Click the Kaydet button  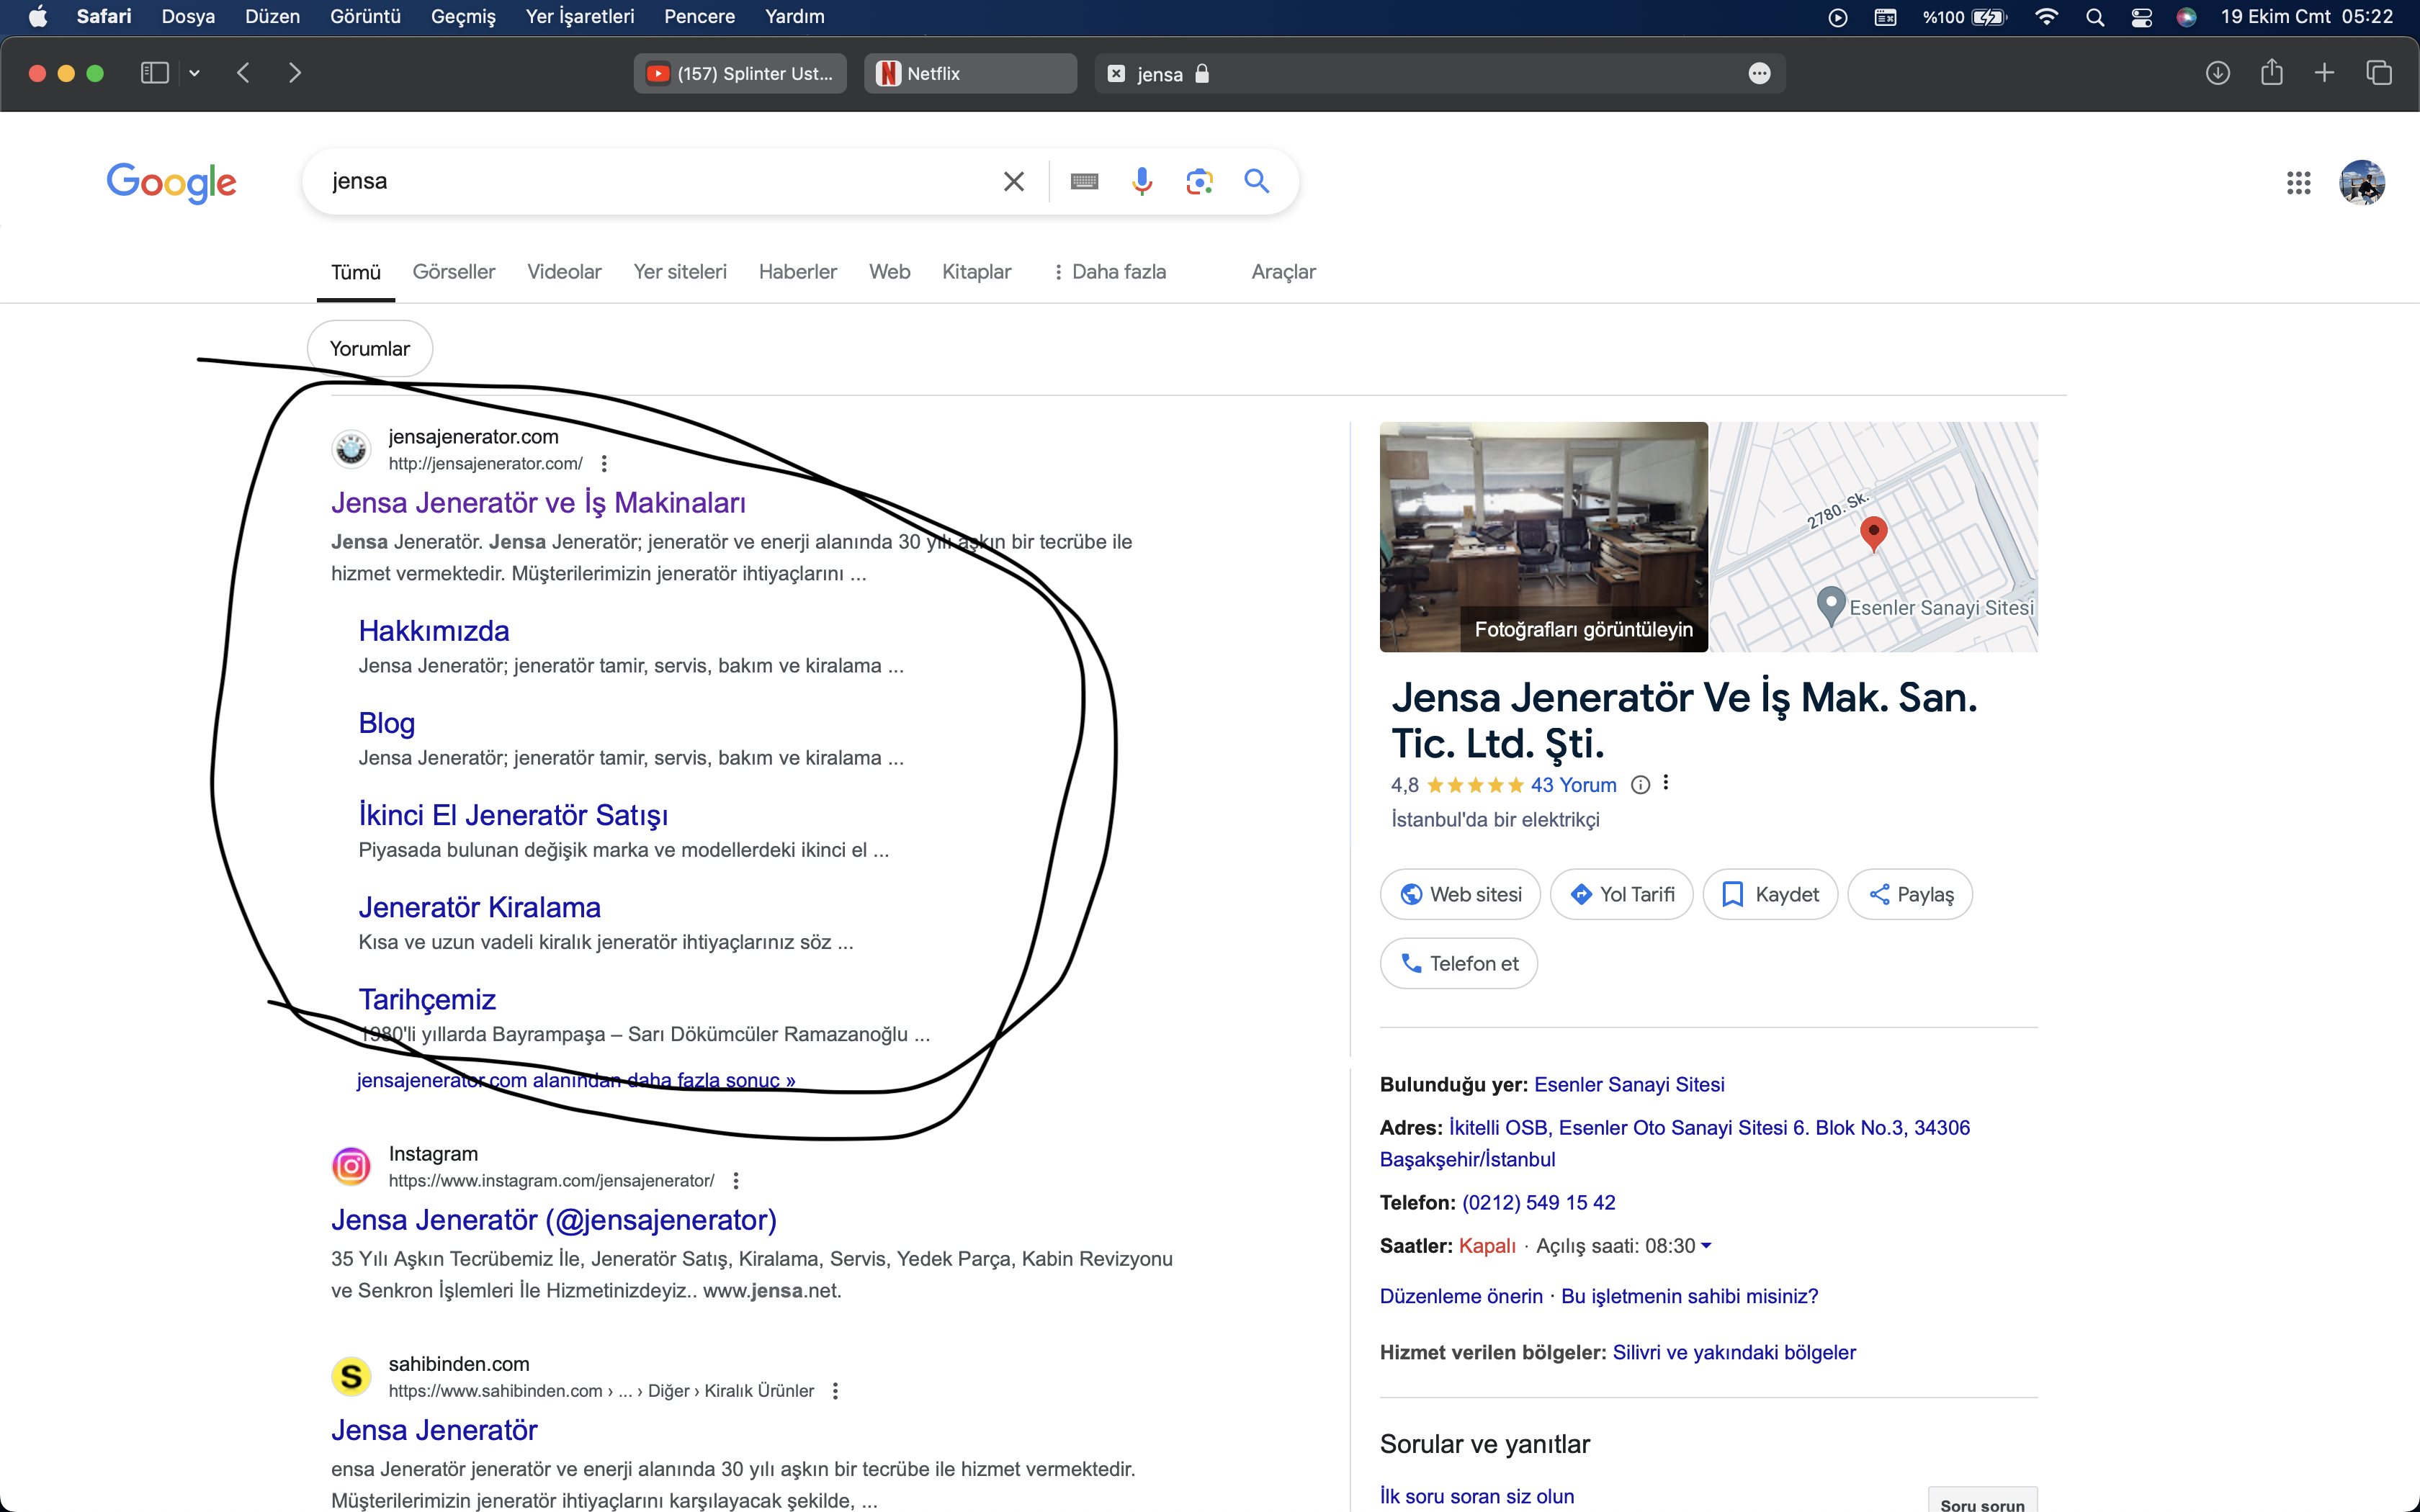[1770, 894]
